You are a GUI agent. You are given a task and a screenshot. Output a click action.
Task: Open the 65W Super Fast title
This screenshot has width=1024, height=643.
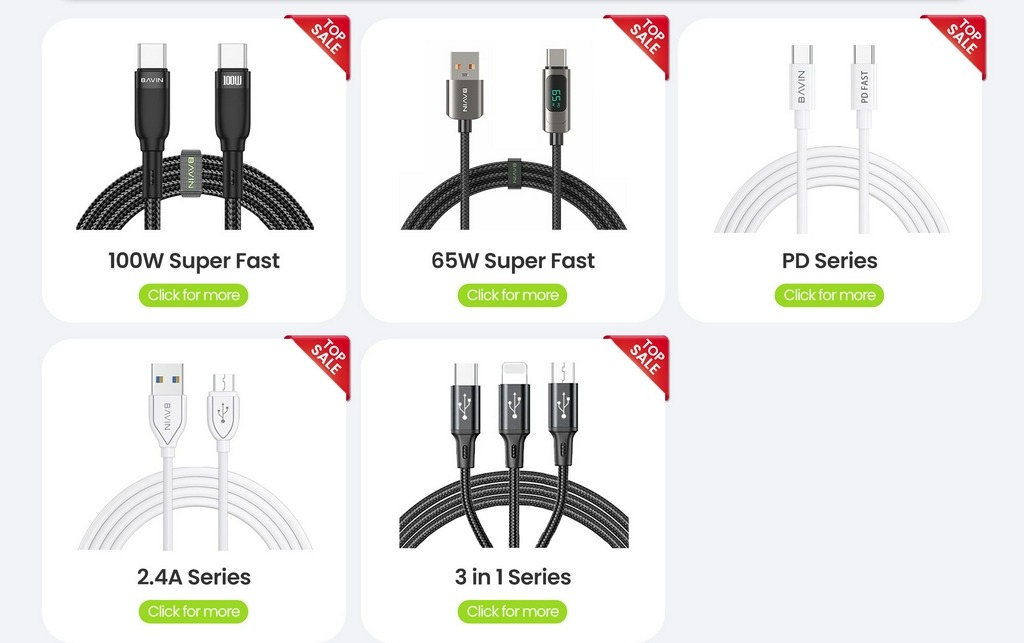click(x=513, y=261)
